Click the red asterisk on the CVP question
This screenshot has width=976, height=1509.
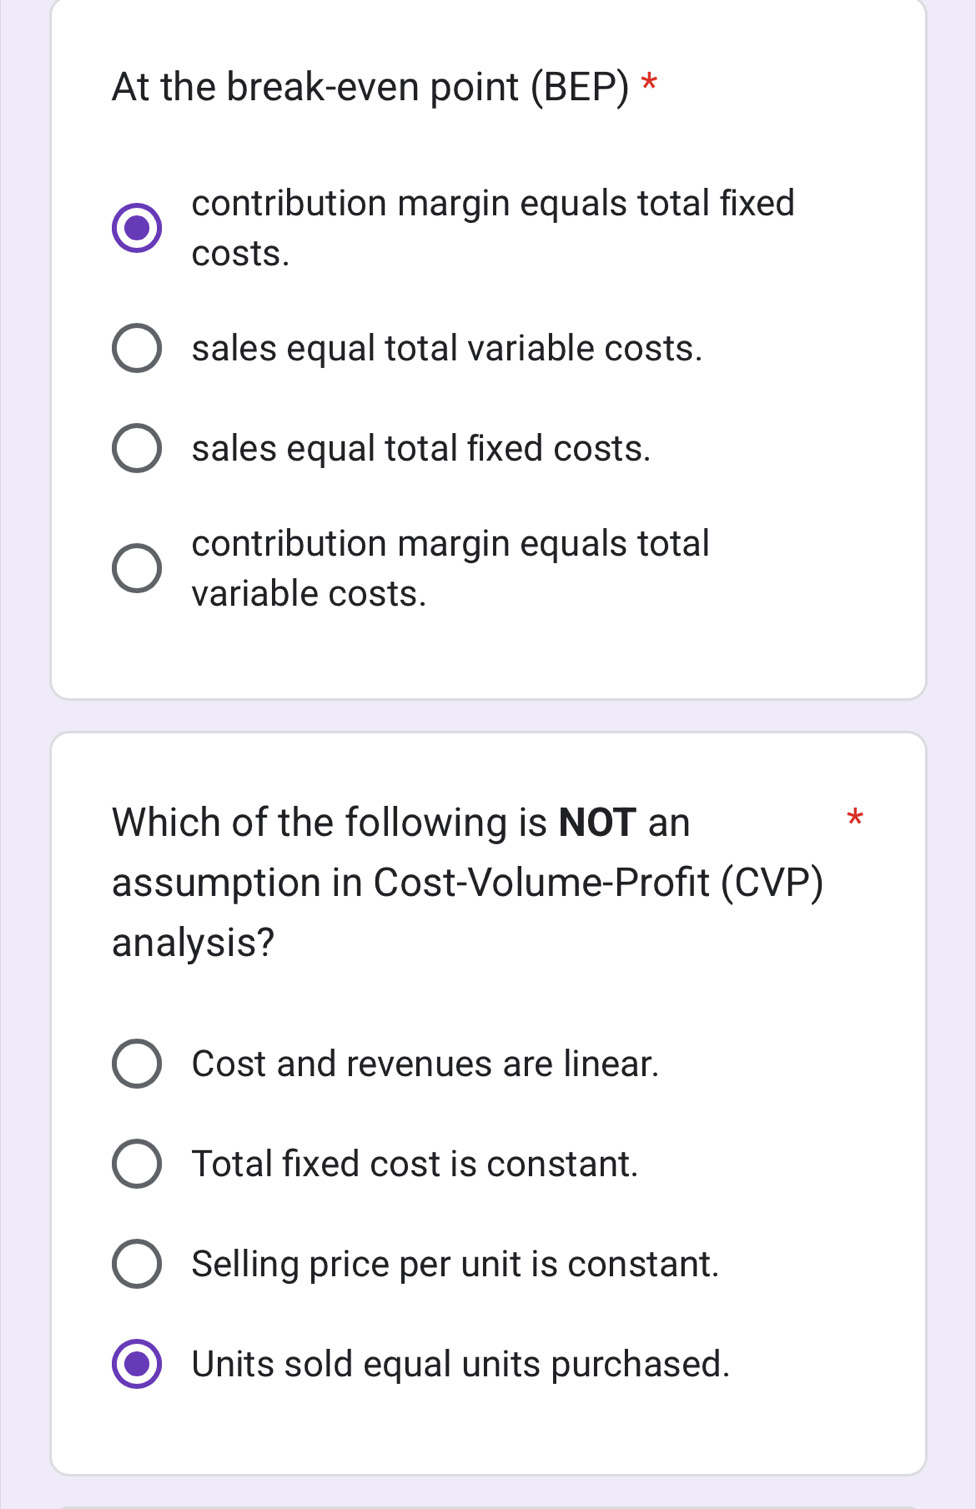857,820
